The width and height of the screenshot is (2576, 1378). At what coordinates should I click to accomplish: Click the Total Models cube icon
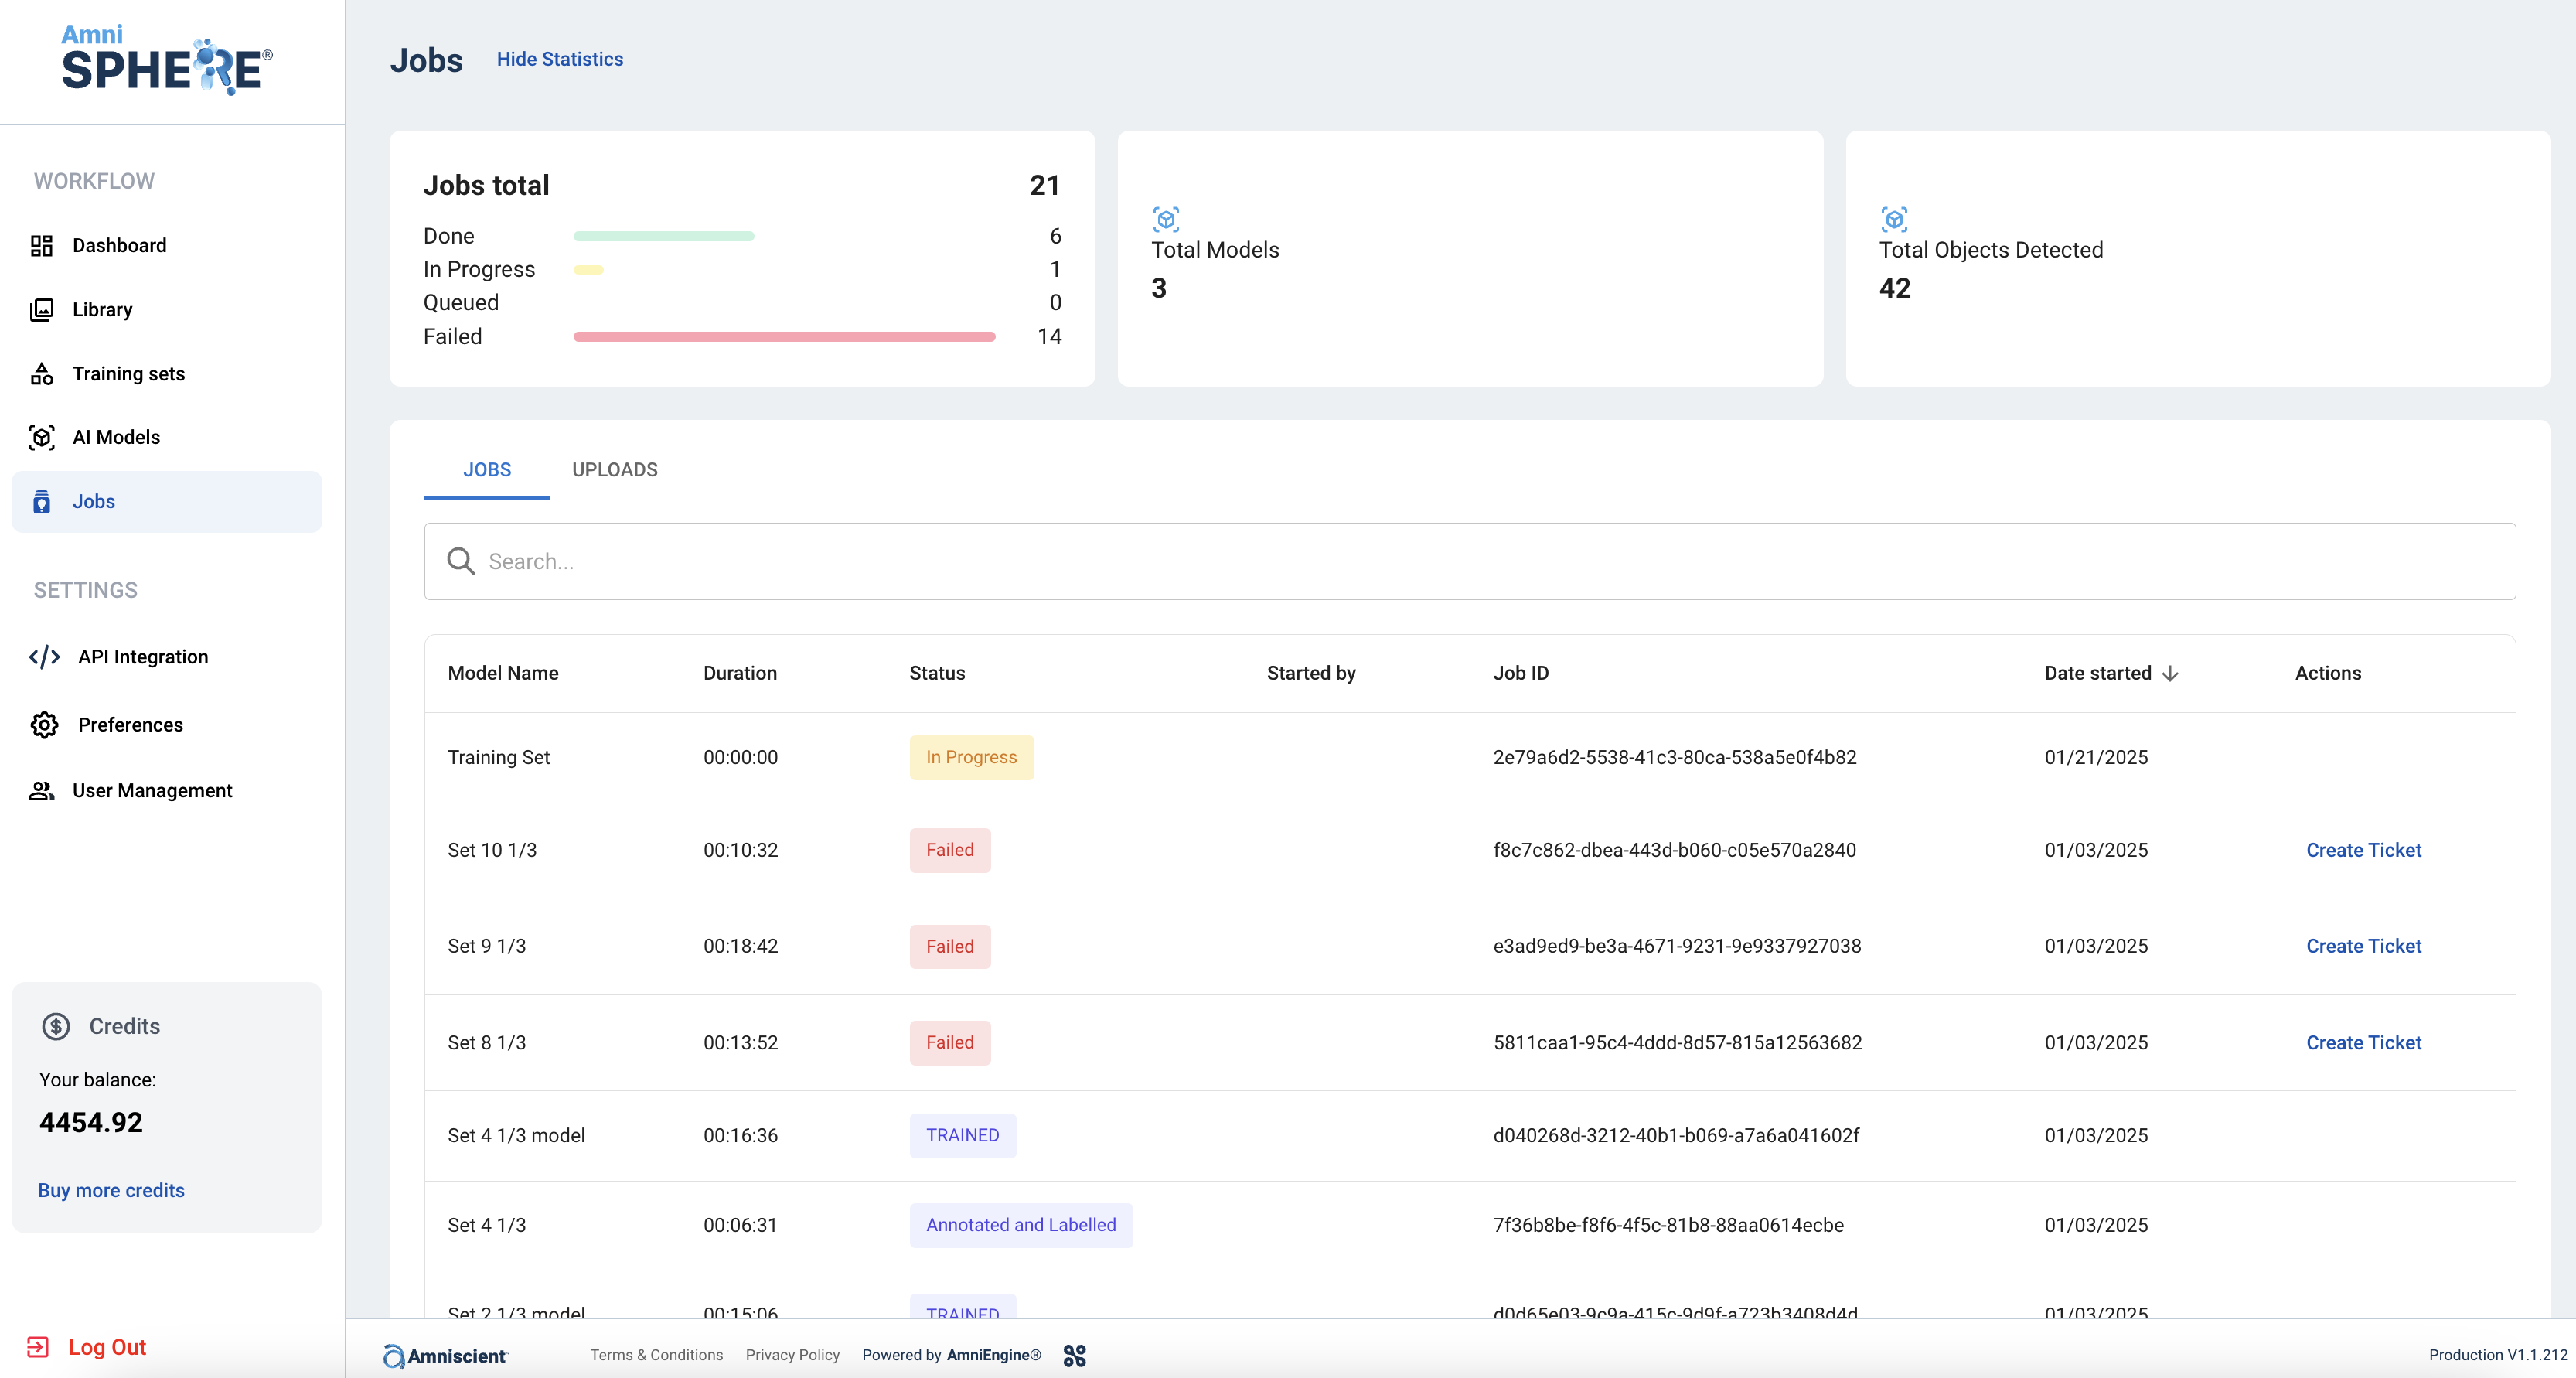pyautogui.click(x=1166, y=219)
